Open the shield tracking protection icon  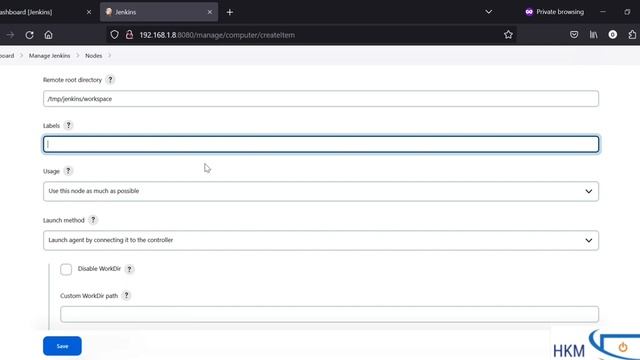[114, 35]
